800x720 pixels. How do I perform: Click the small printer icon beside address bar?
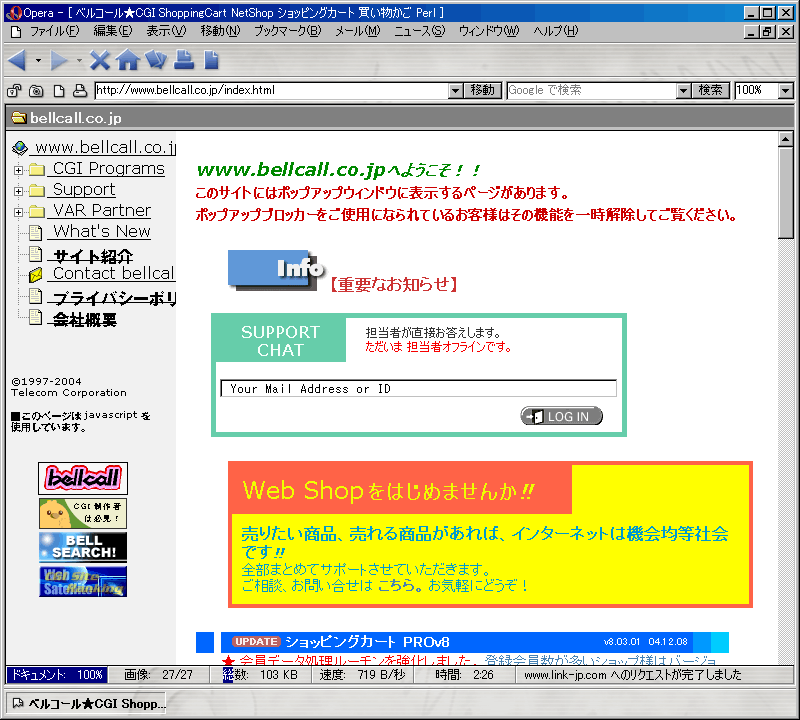[x=80, y=91]
